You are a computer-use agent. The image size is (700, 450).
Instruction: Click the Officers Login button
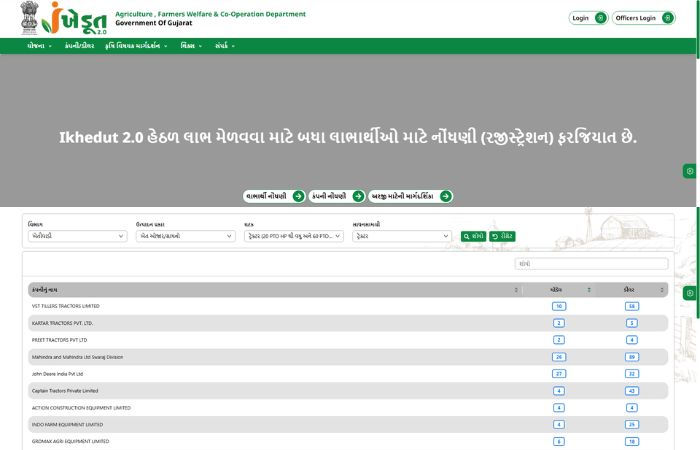click(x=643, y=18)
